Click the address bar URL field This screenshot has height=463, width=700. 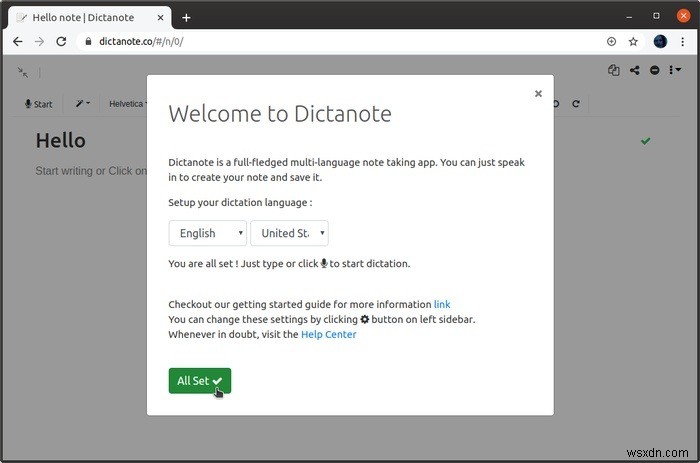tap(339, 42)
